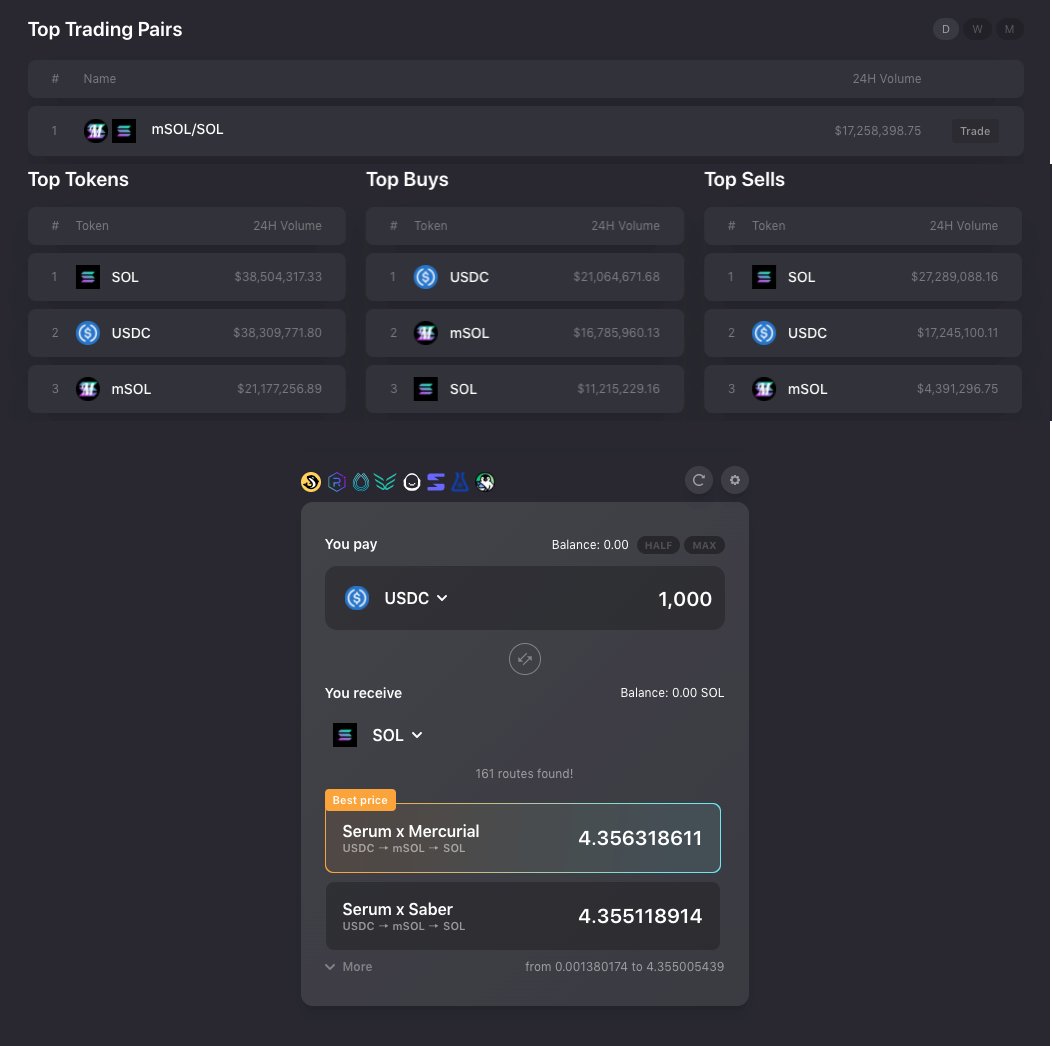The height and width of the screenshot is (1046, 1052).
Task: Refresh the swap route prices
Action: click(x=698, y=480)
